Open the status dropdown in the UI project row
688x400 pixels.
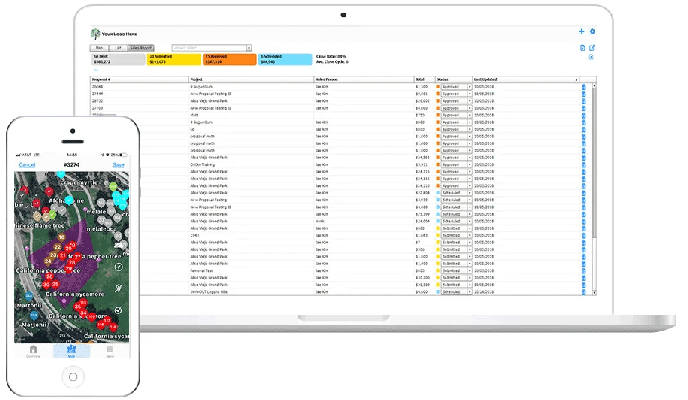coord(456,129)
